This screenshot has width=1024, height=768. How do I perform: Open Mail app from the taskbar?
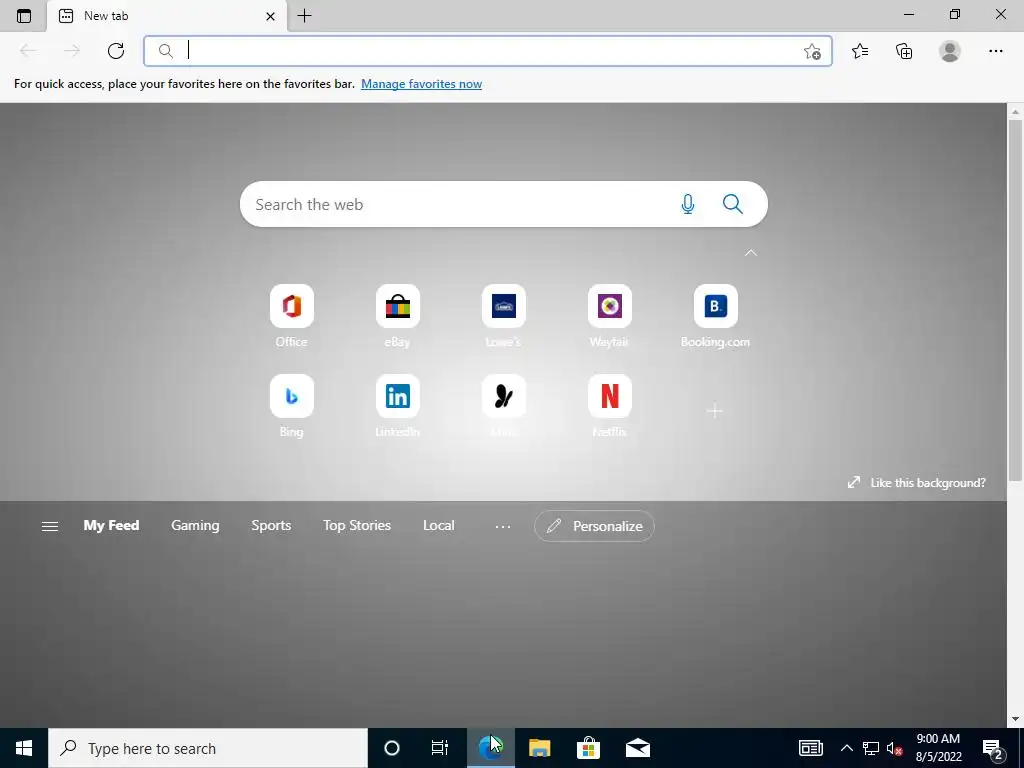tap(637, 748)
